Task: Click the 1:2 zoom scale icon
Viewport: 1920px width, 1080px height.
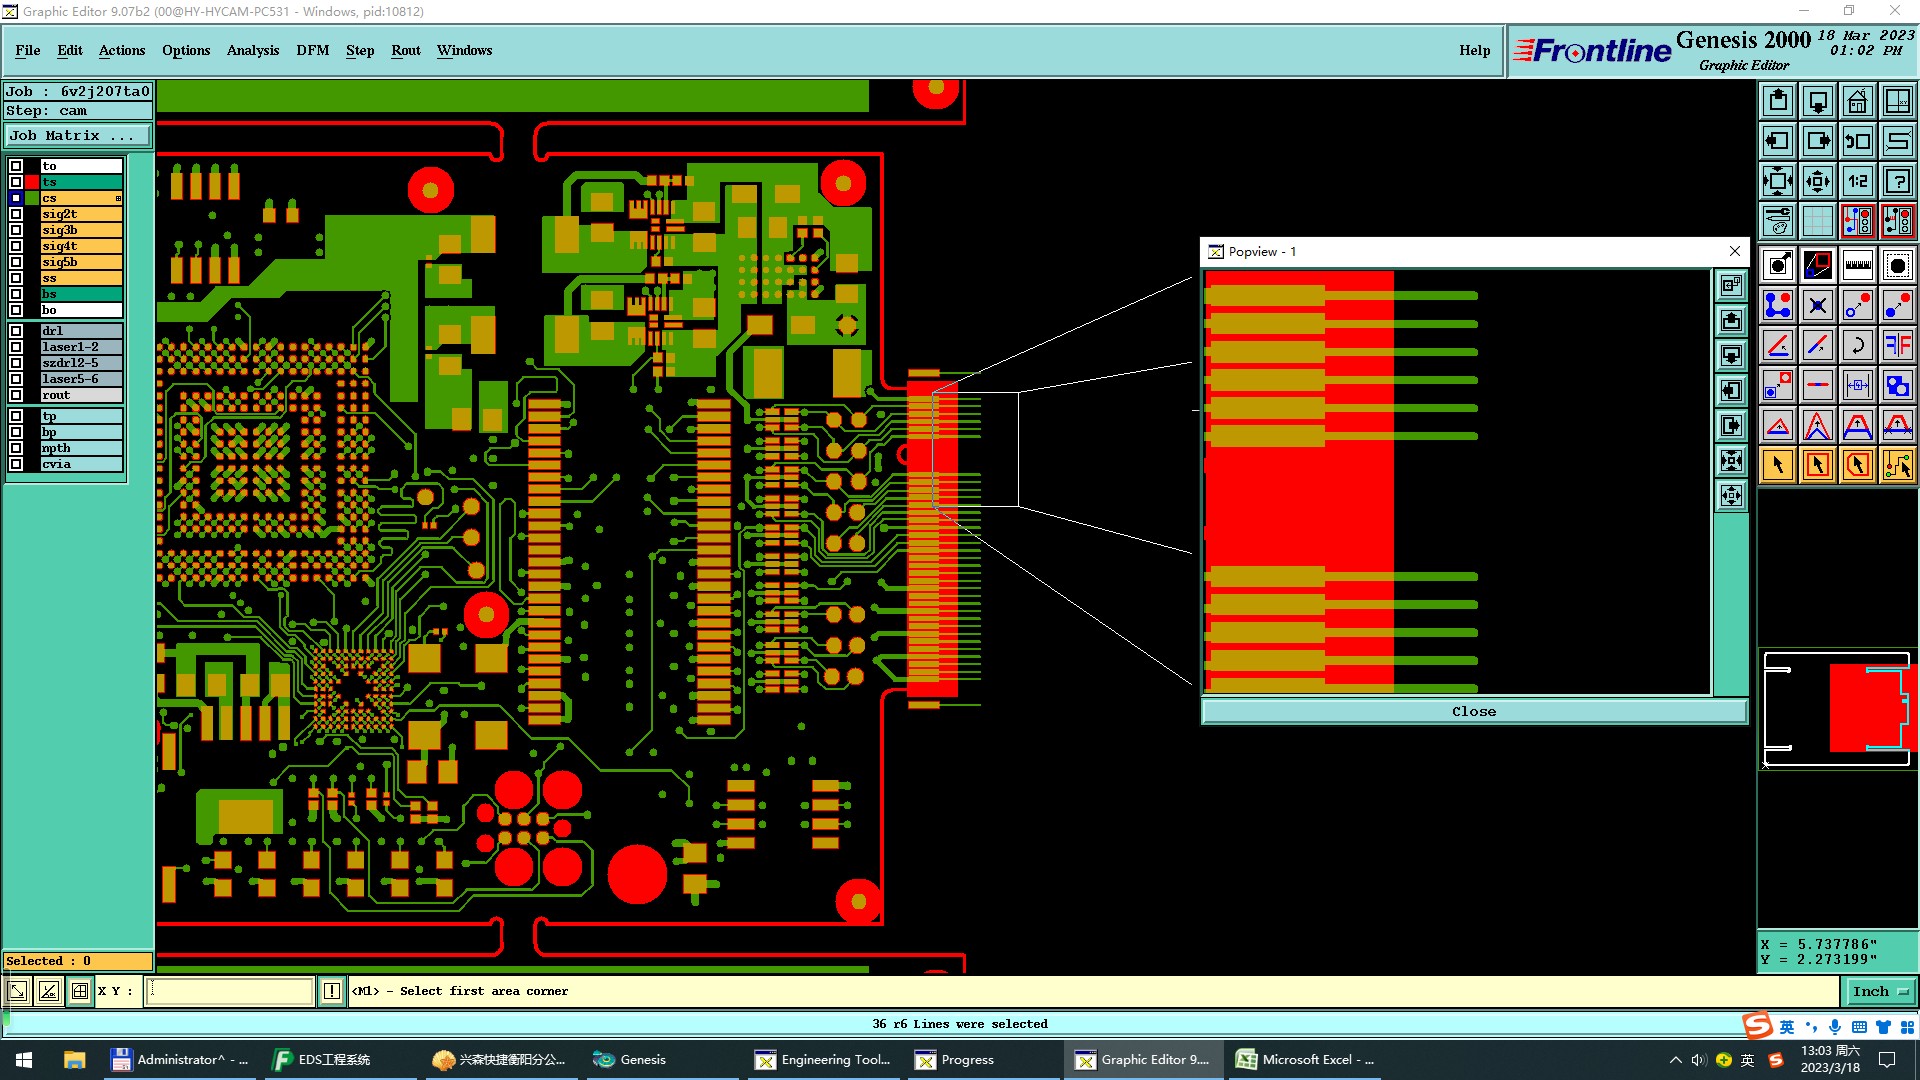Action: click(x=1857, y=181)
